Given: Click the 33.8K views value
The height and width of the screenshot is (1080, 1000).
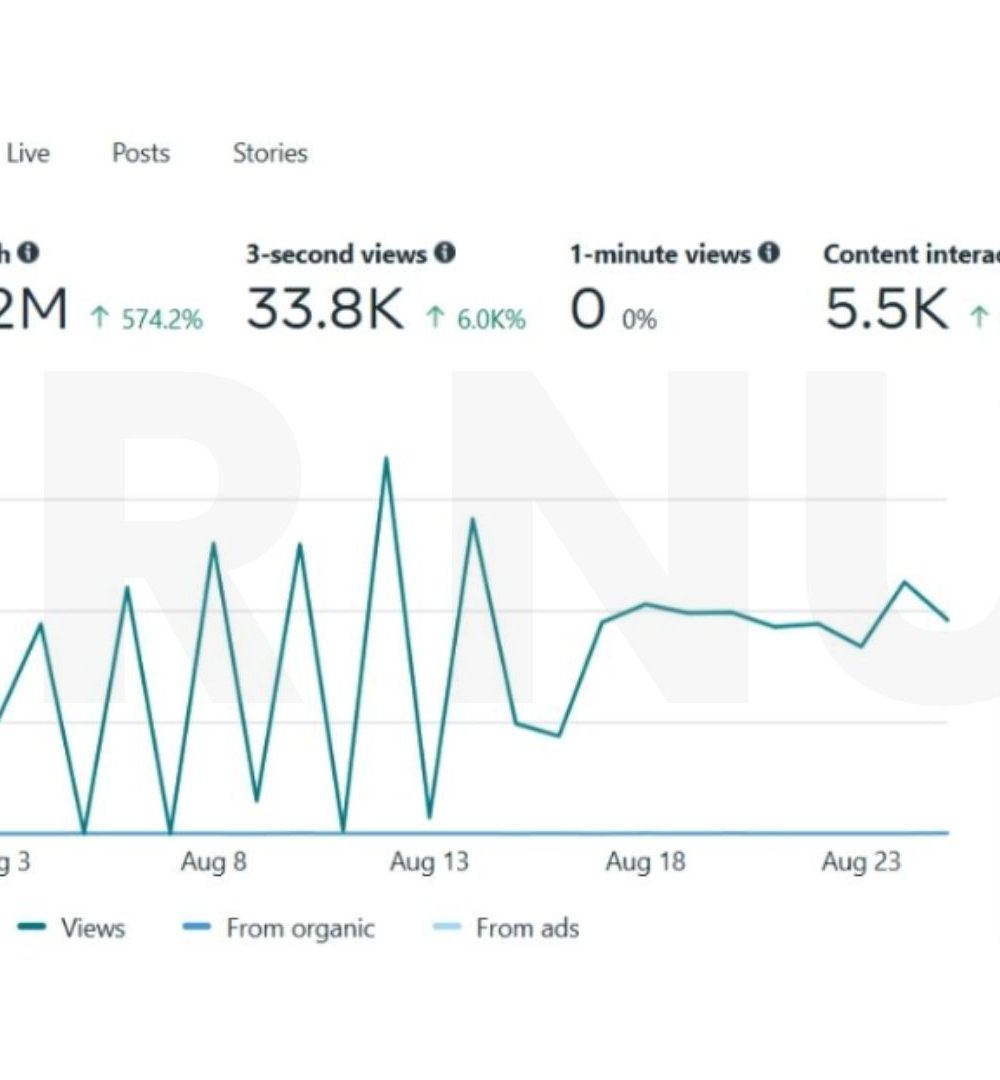Looking at the screenshot, I should [x=324, y=309].
